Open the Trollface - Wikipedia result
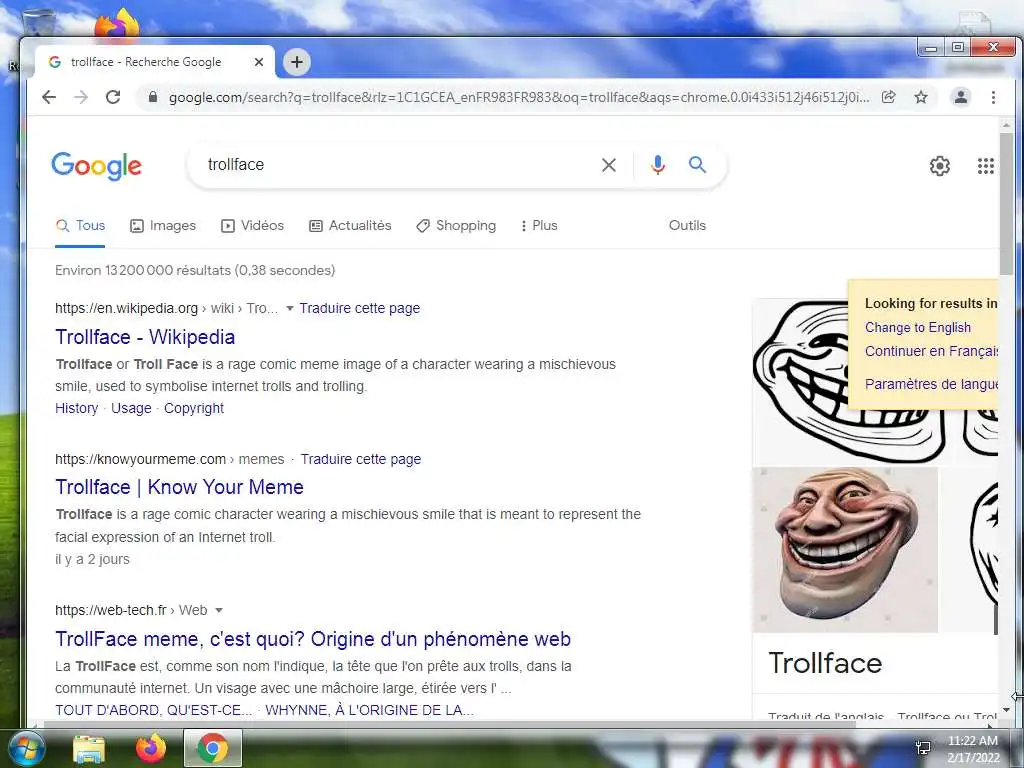 [x=145, y=337]
